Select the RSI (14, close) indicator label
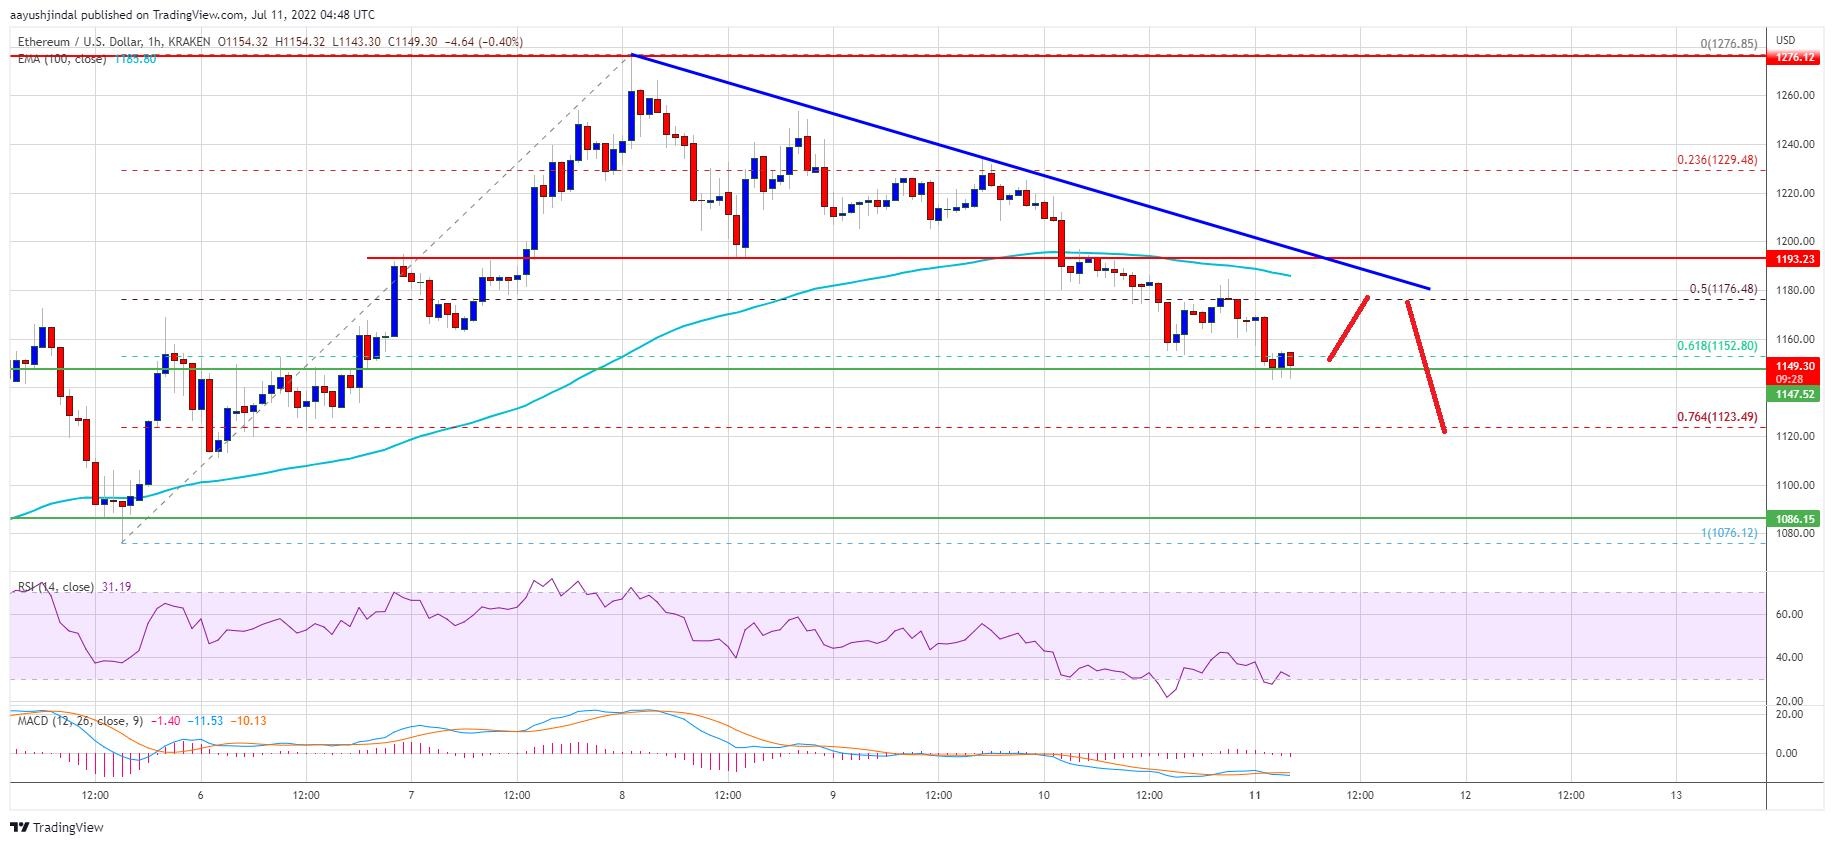Viewport: 1834px width, 845px height. [56, 587]
